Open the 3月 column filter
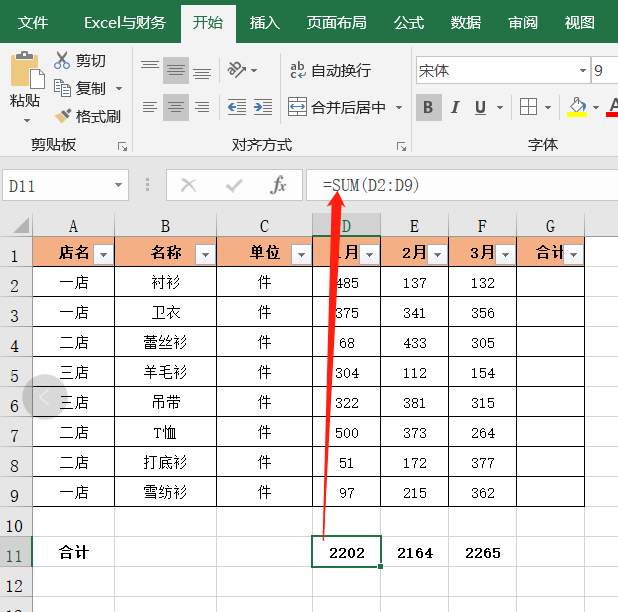Image resolution: width=618 pixels, height=612 pixels. (x=505, y=255)
